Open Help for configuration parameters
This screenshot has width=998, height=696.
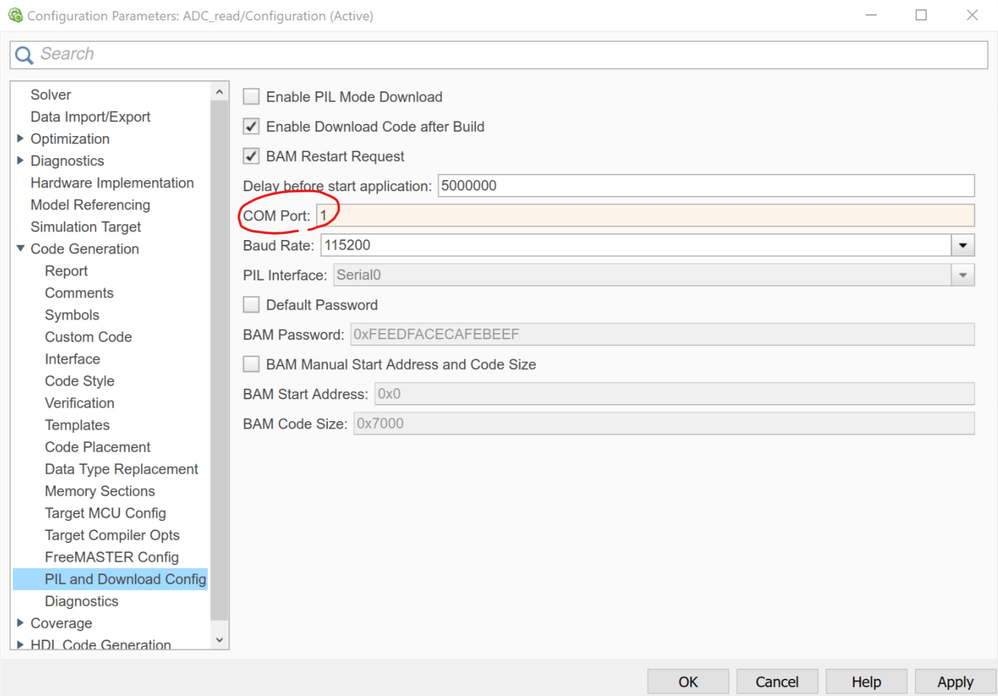866,681
